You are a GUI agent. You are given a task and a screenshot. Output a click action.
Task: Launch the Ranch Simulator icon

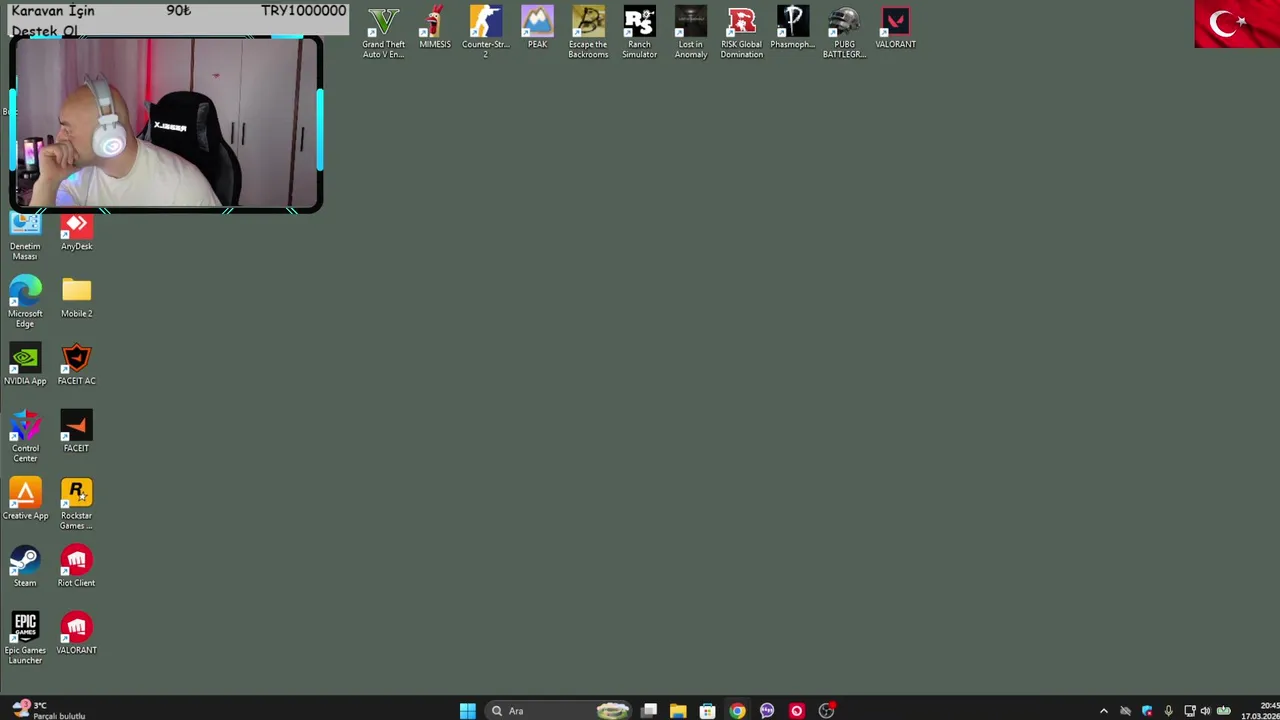pyautogui.click(x=639, y=32)
